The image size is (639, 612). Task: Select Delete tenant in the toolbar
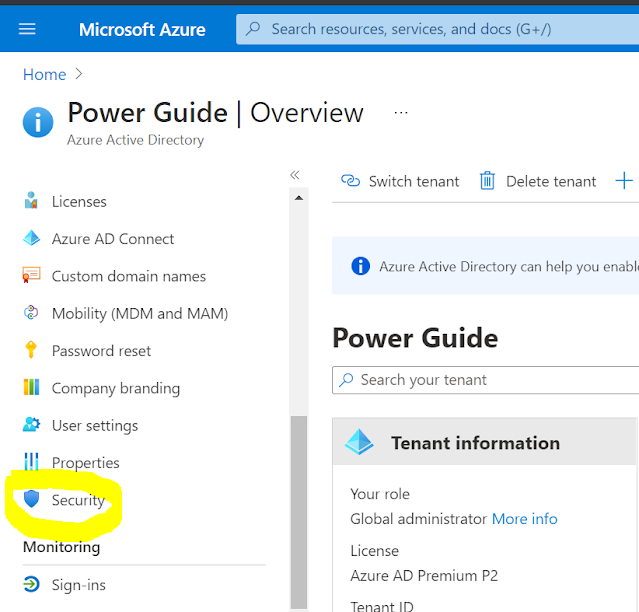click(x=551, y=181)
